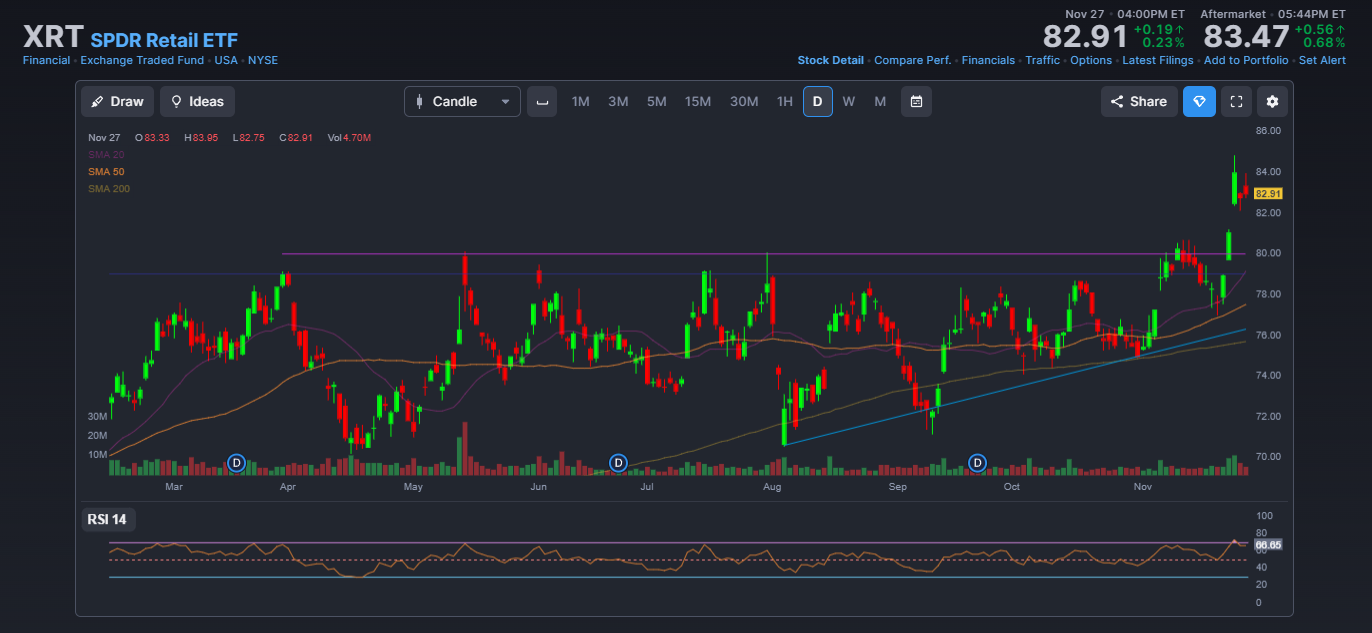This screenshot has height=633, width=1372.
Task: Click the USA country link
Action: [x=226, y=60]
